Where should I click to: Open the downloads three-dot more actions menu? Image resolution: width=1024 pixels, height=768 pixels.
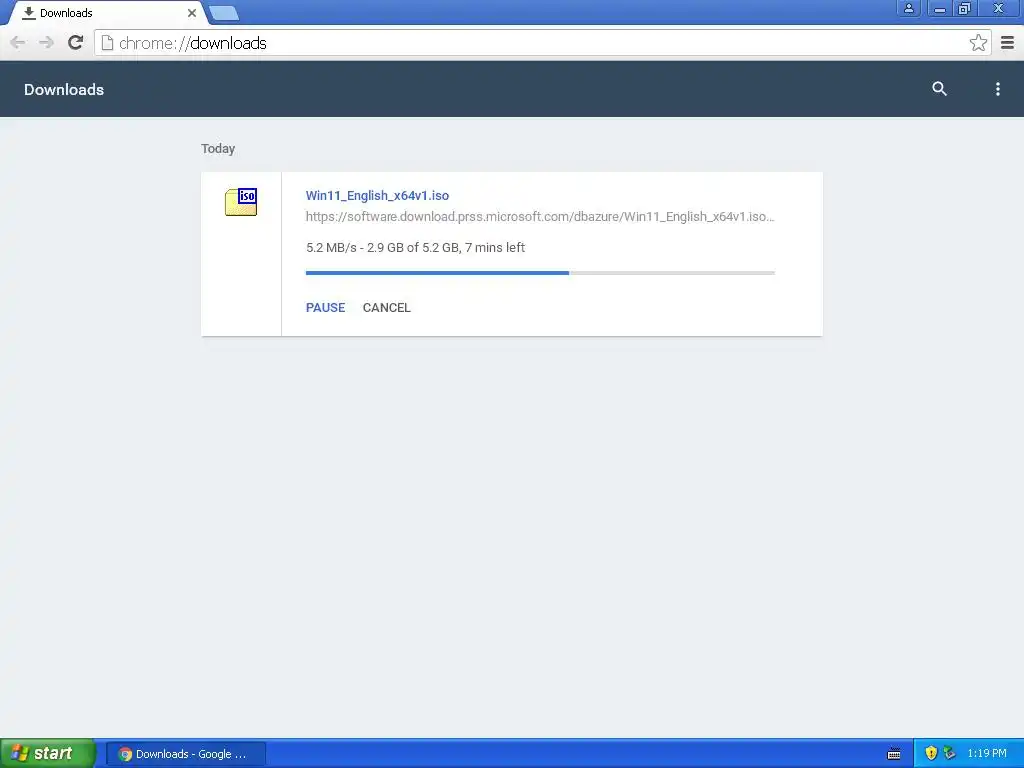point(997,89)
